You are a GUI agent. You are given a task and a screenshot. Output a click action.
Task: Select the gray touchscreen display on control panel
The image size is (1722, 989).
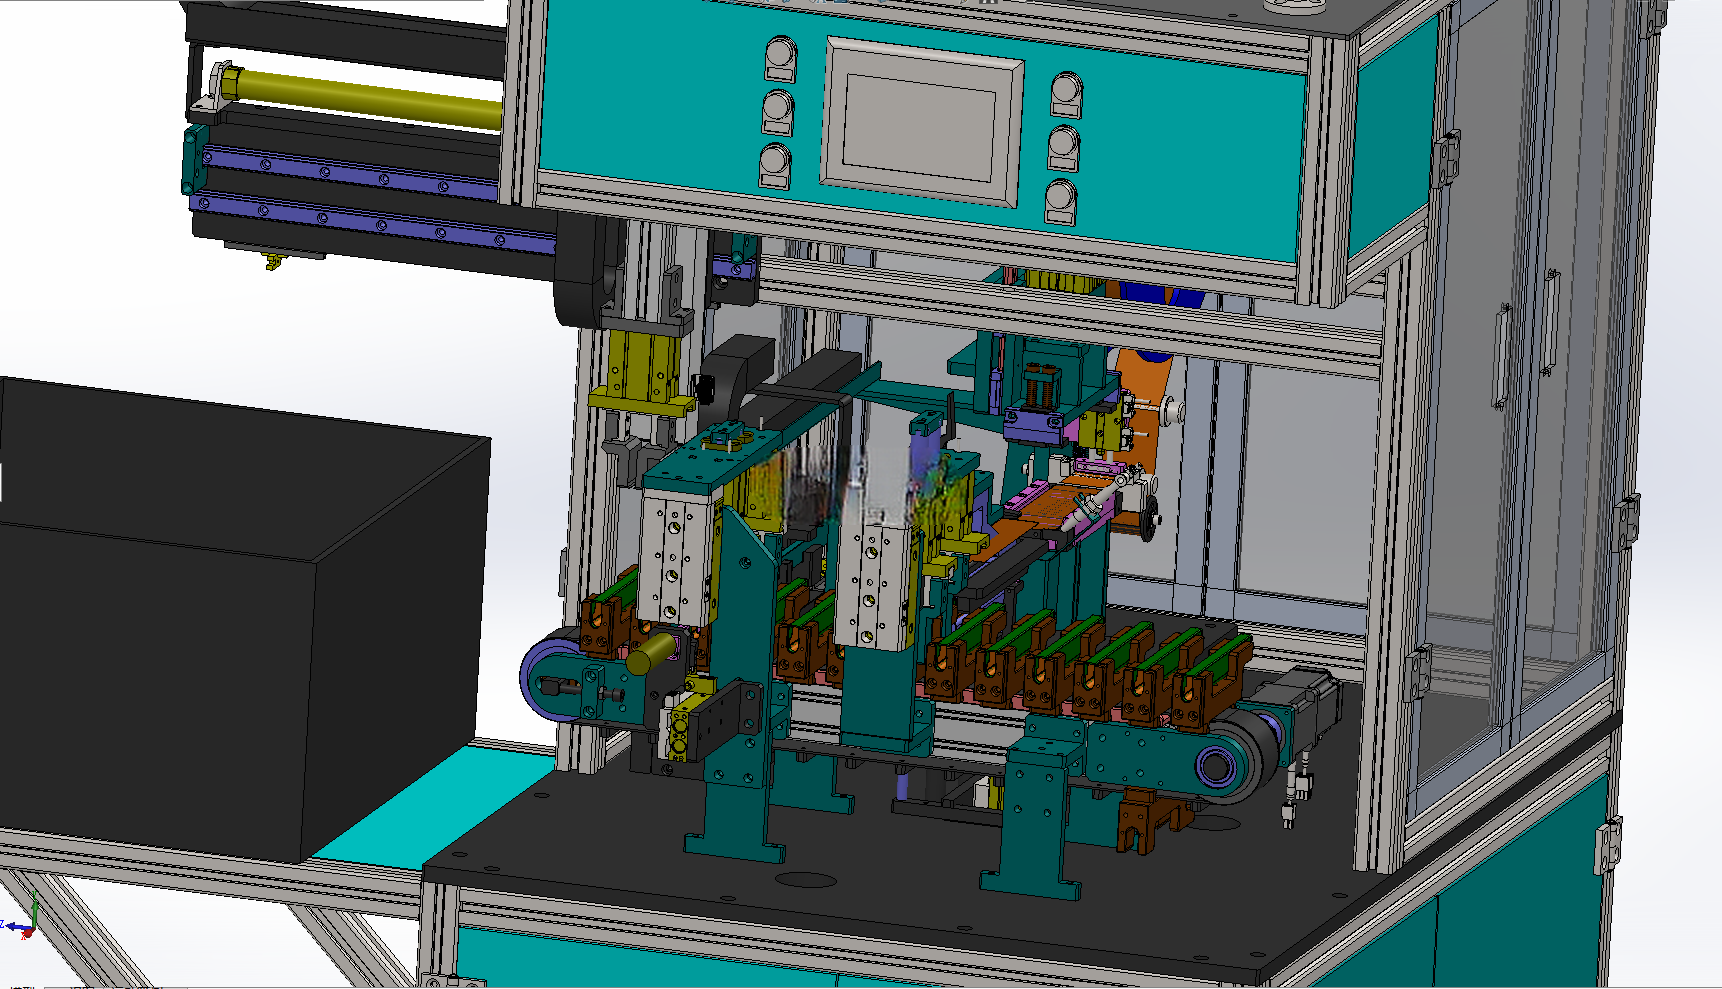pos(923,122)
